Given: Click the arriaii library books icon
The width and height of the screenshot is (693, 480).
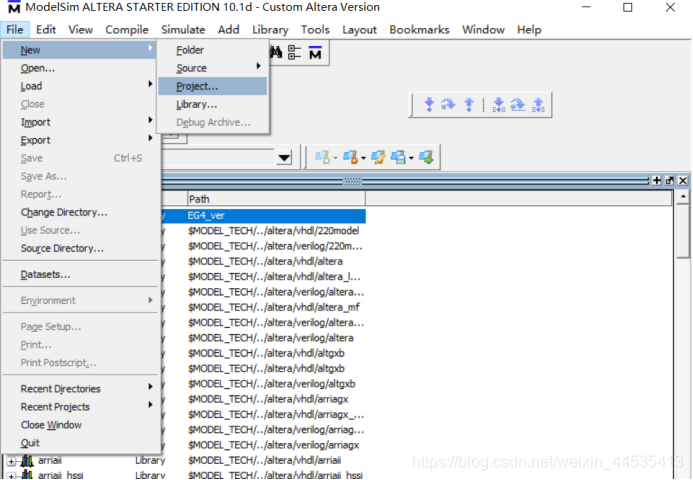Looking at the screenshot, I should (27, 461).
